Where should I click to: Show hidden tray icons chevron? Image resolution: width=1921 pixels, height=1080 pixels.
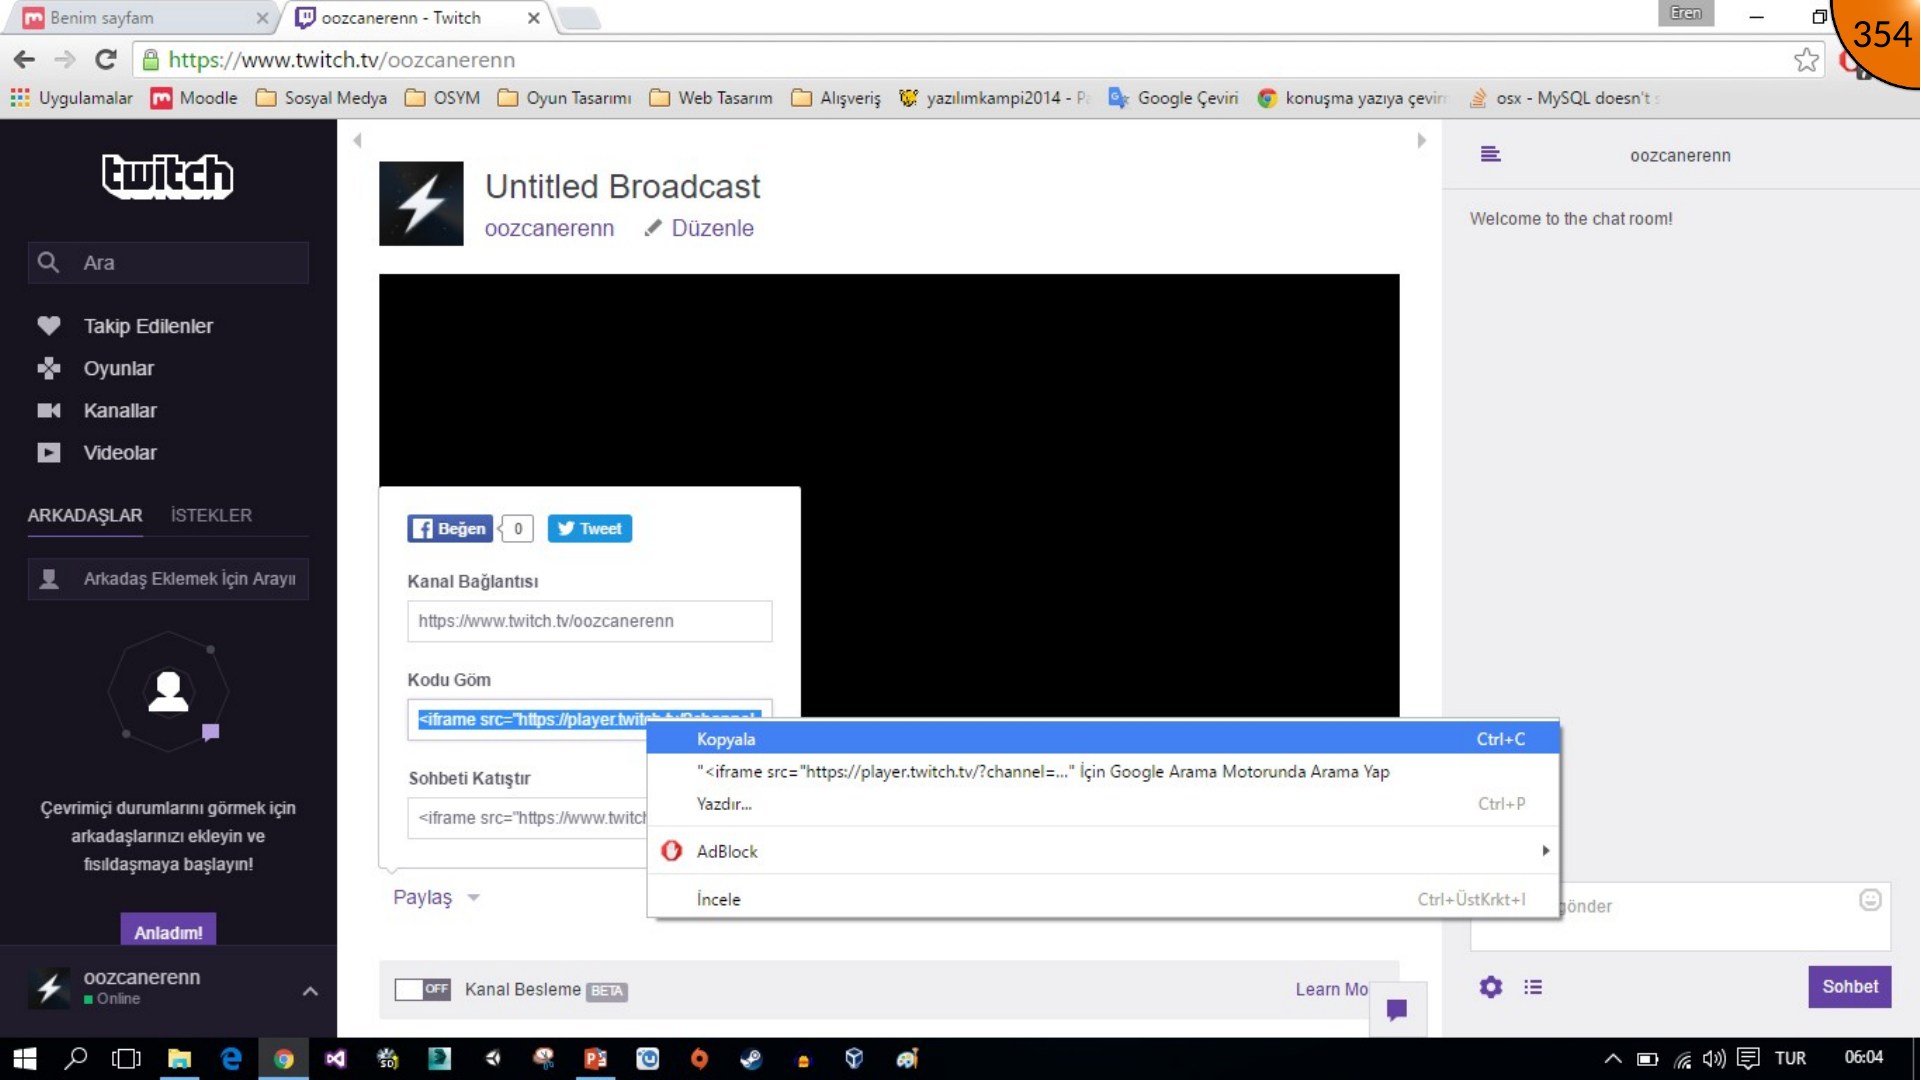[x=1613, y=1059]
